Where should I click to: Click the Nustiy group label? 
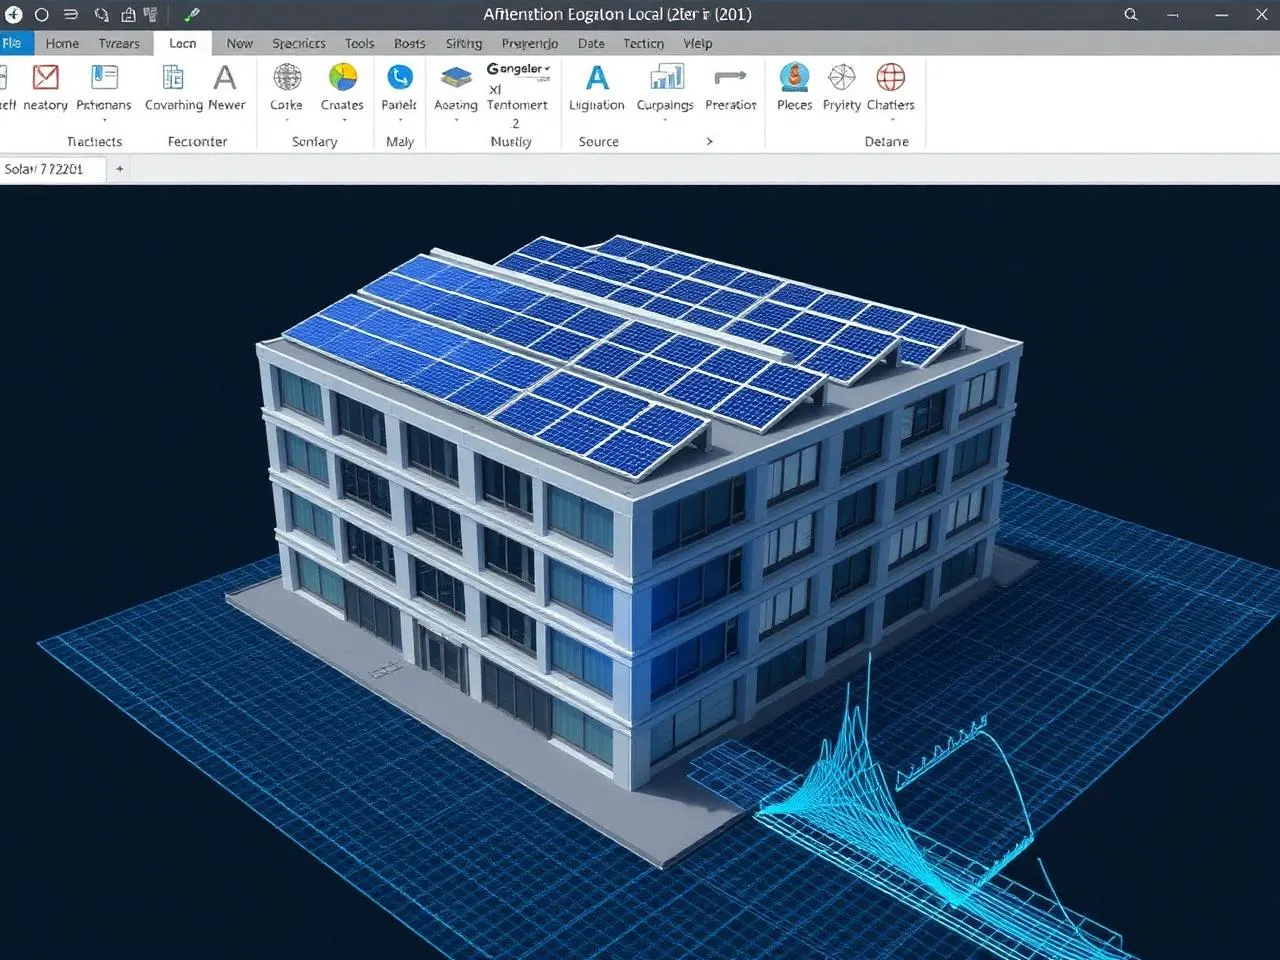coord(511,141)
